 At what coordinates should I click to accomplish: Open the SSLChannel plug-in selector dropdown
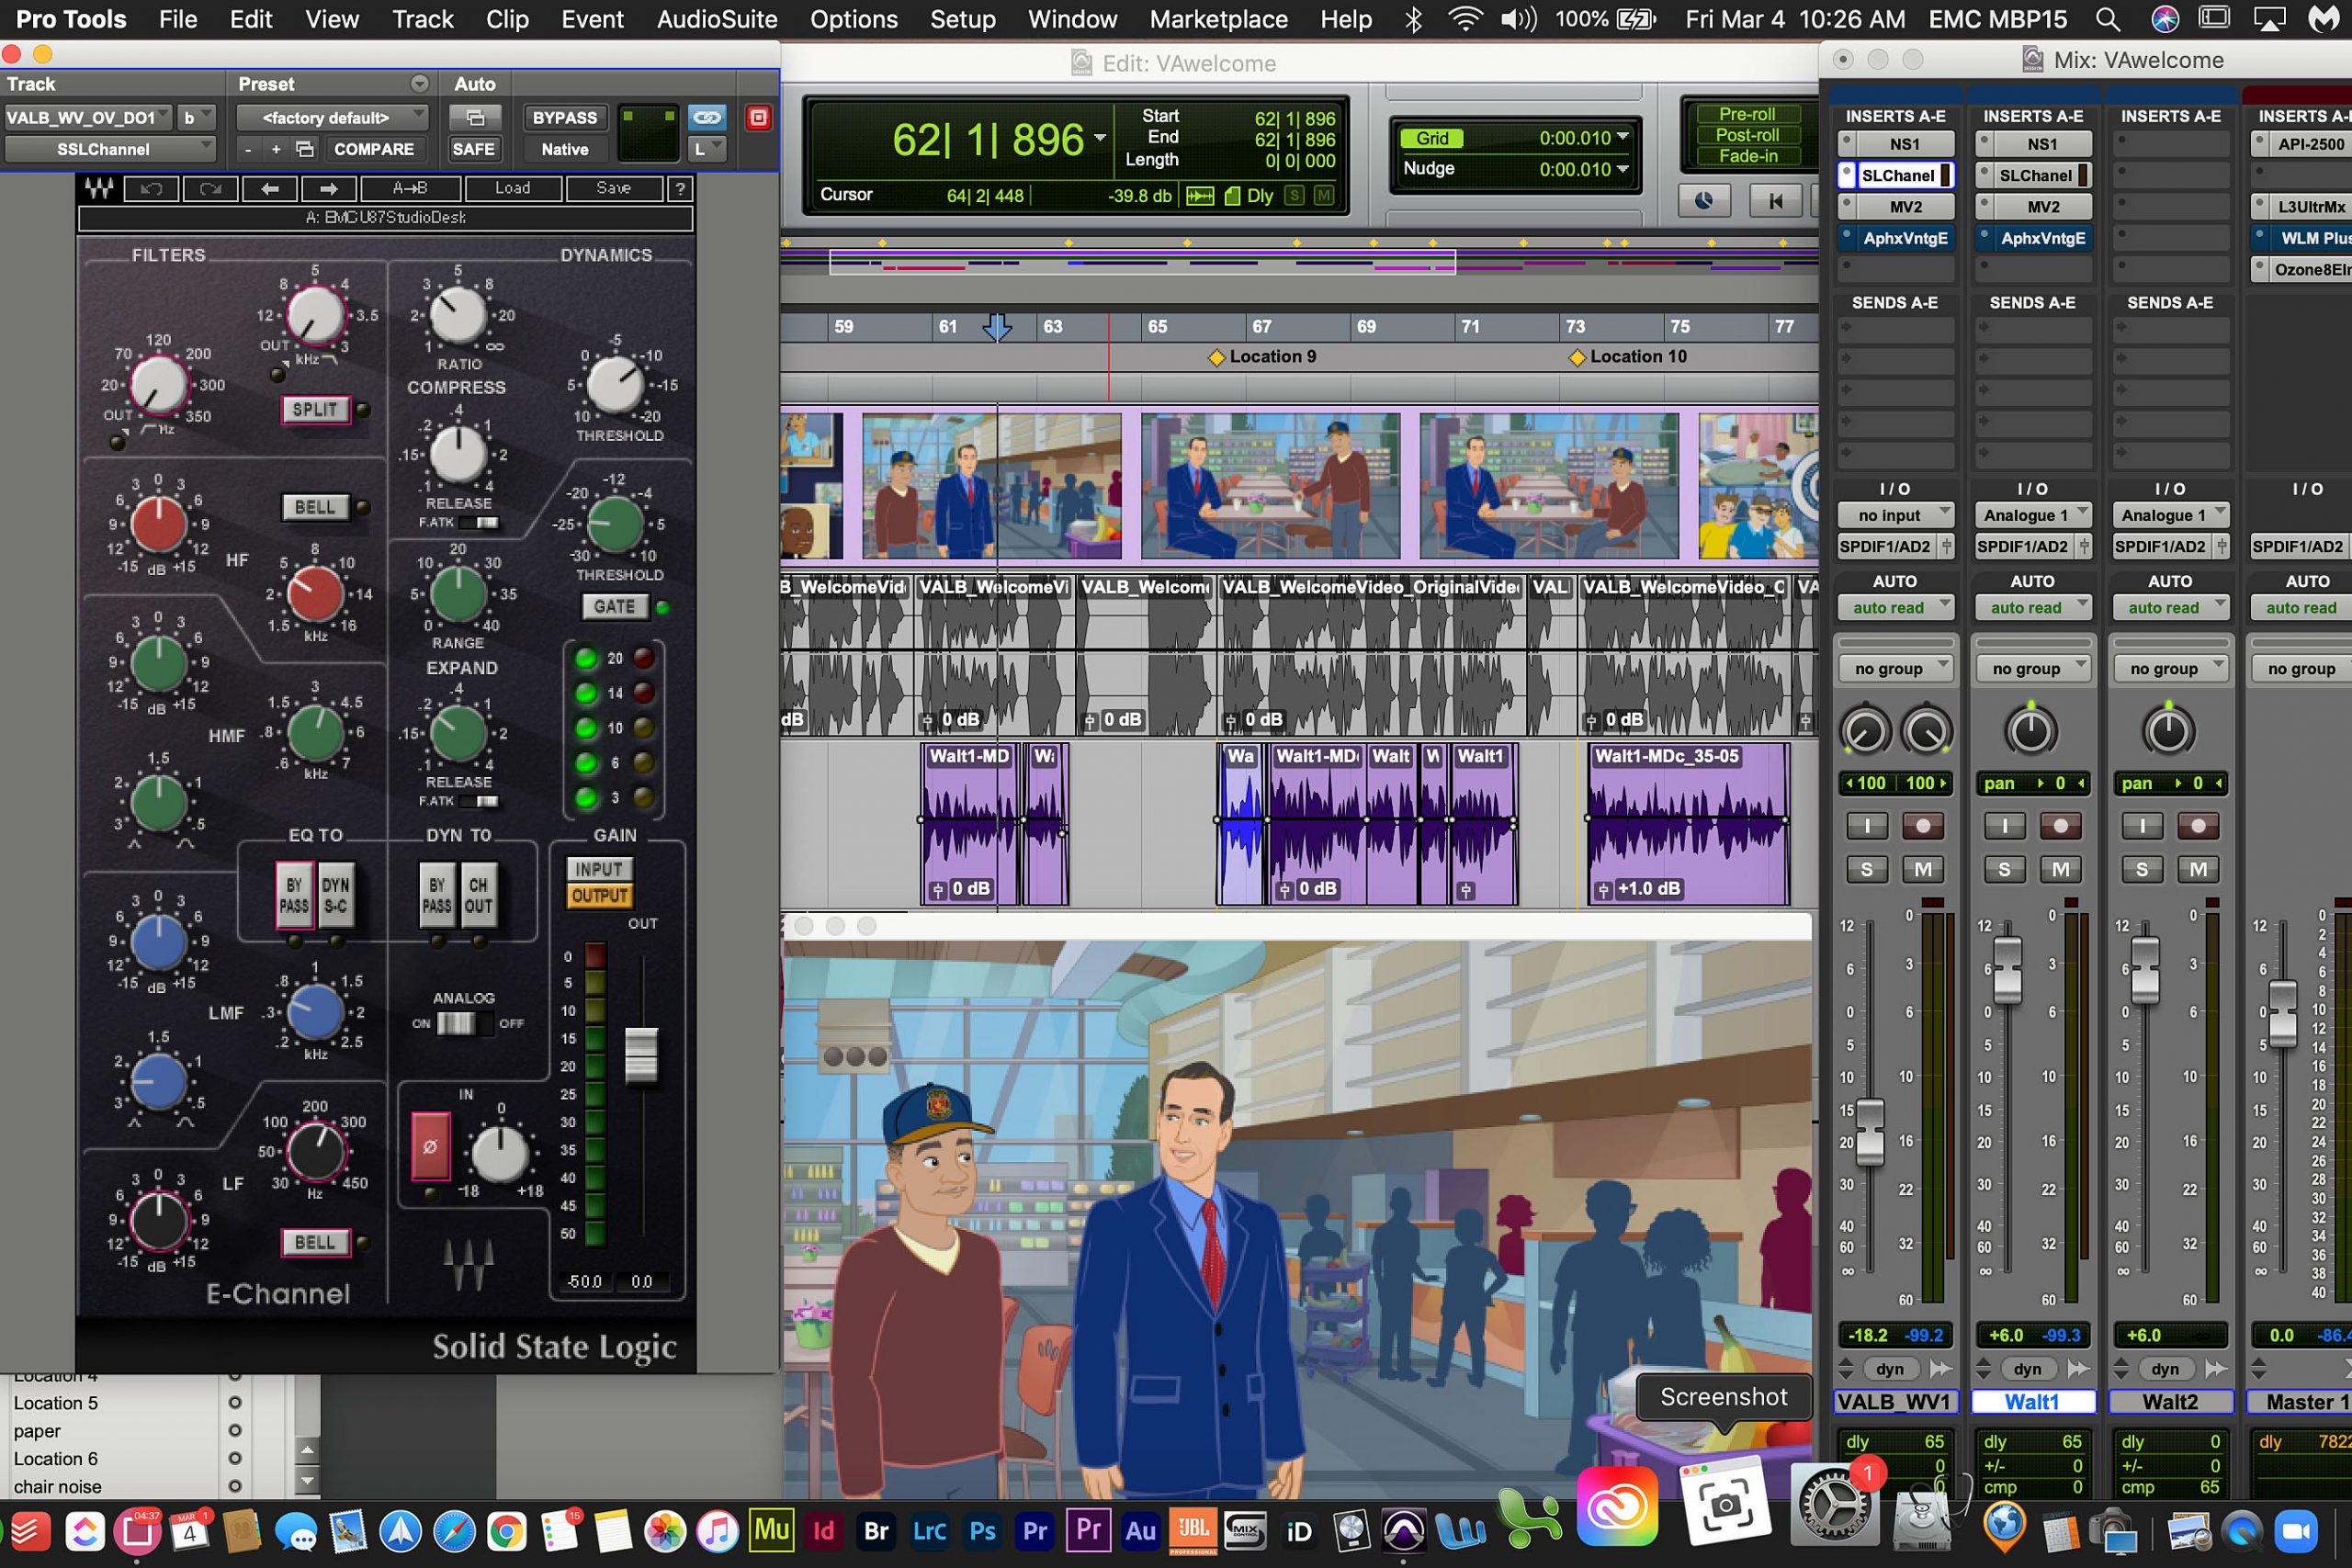coord(109,149)
